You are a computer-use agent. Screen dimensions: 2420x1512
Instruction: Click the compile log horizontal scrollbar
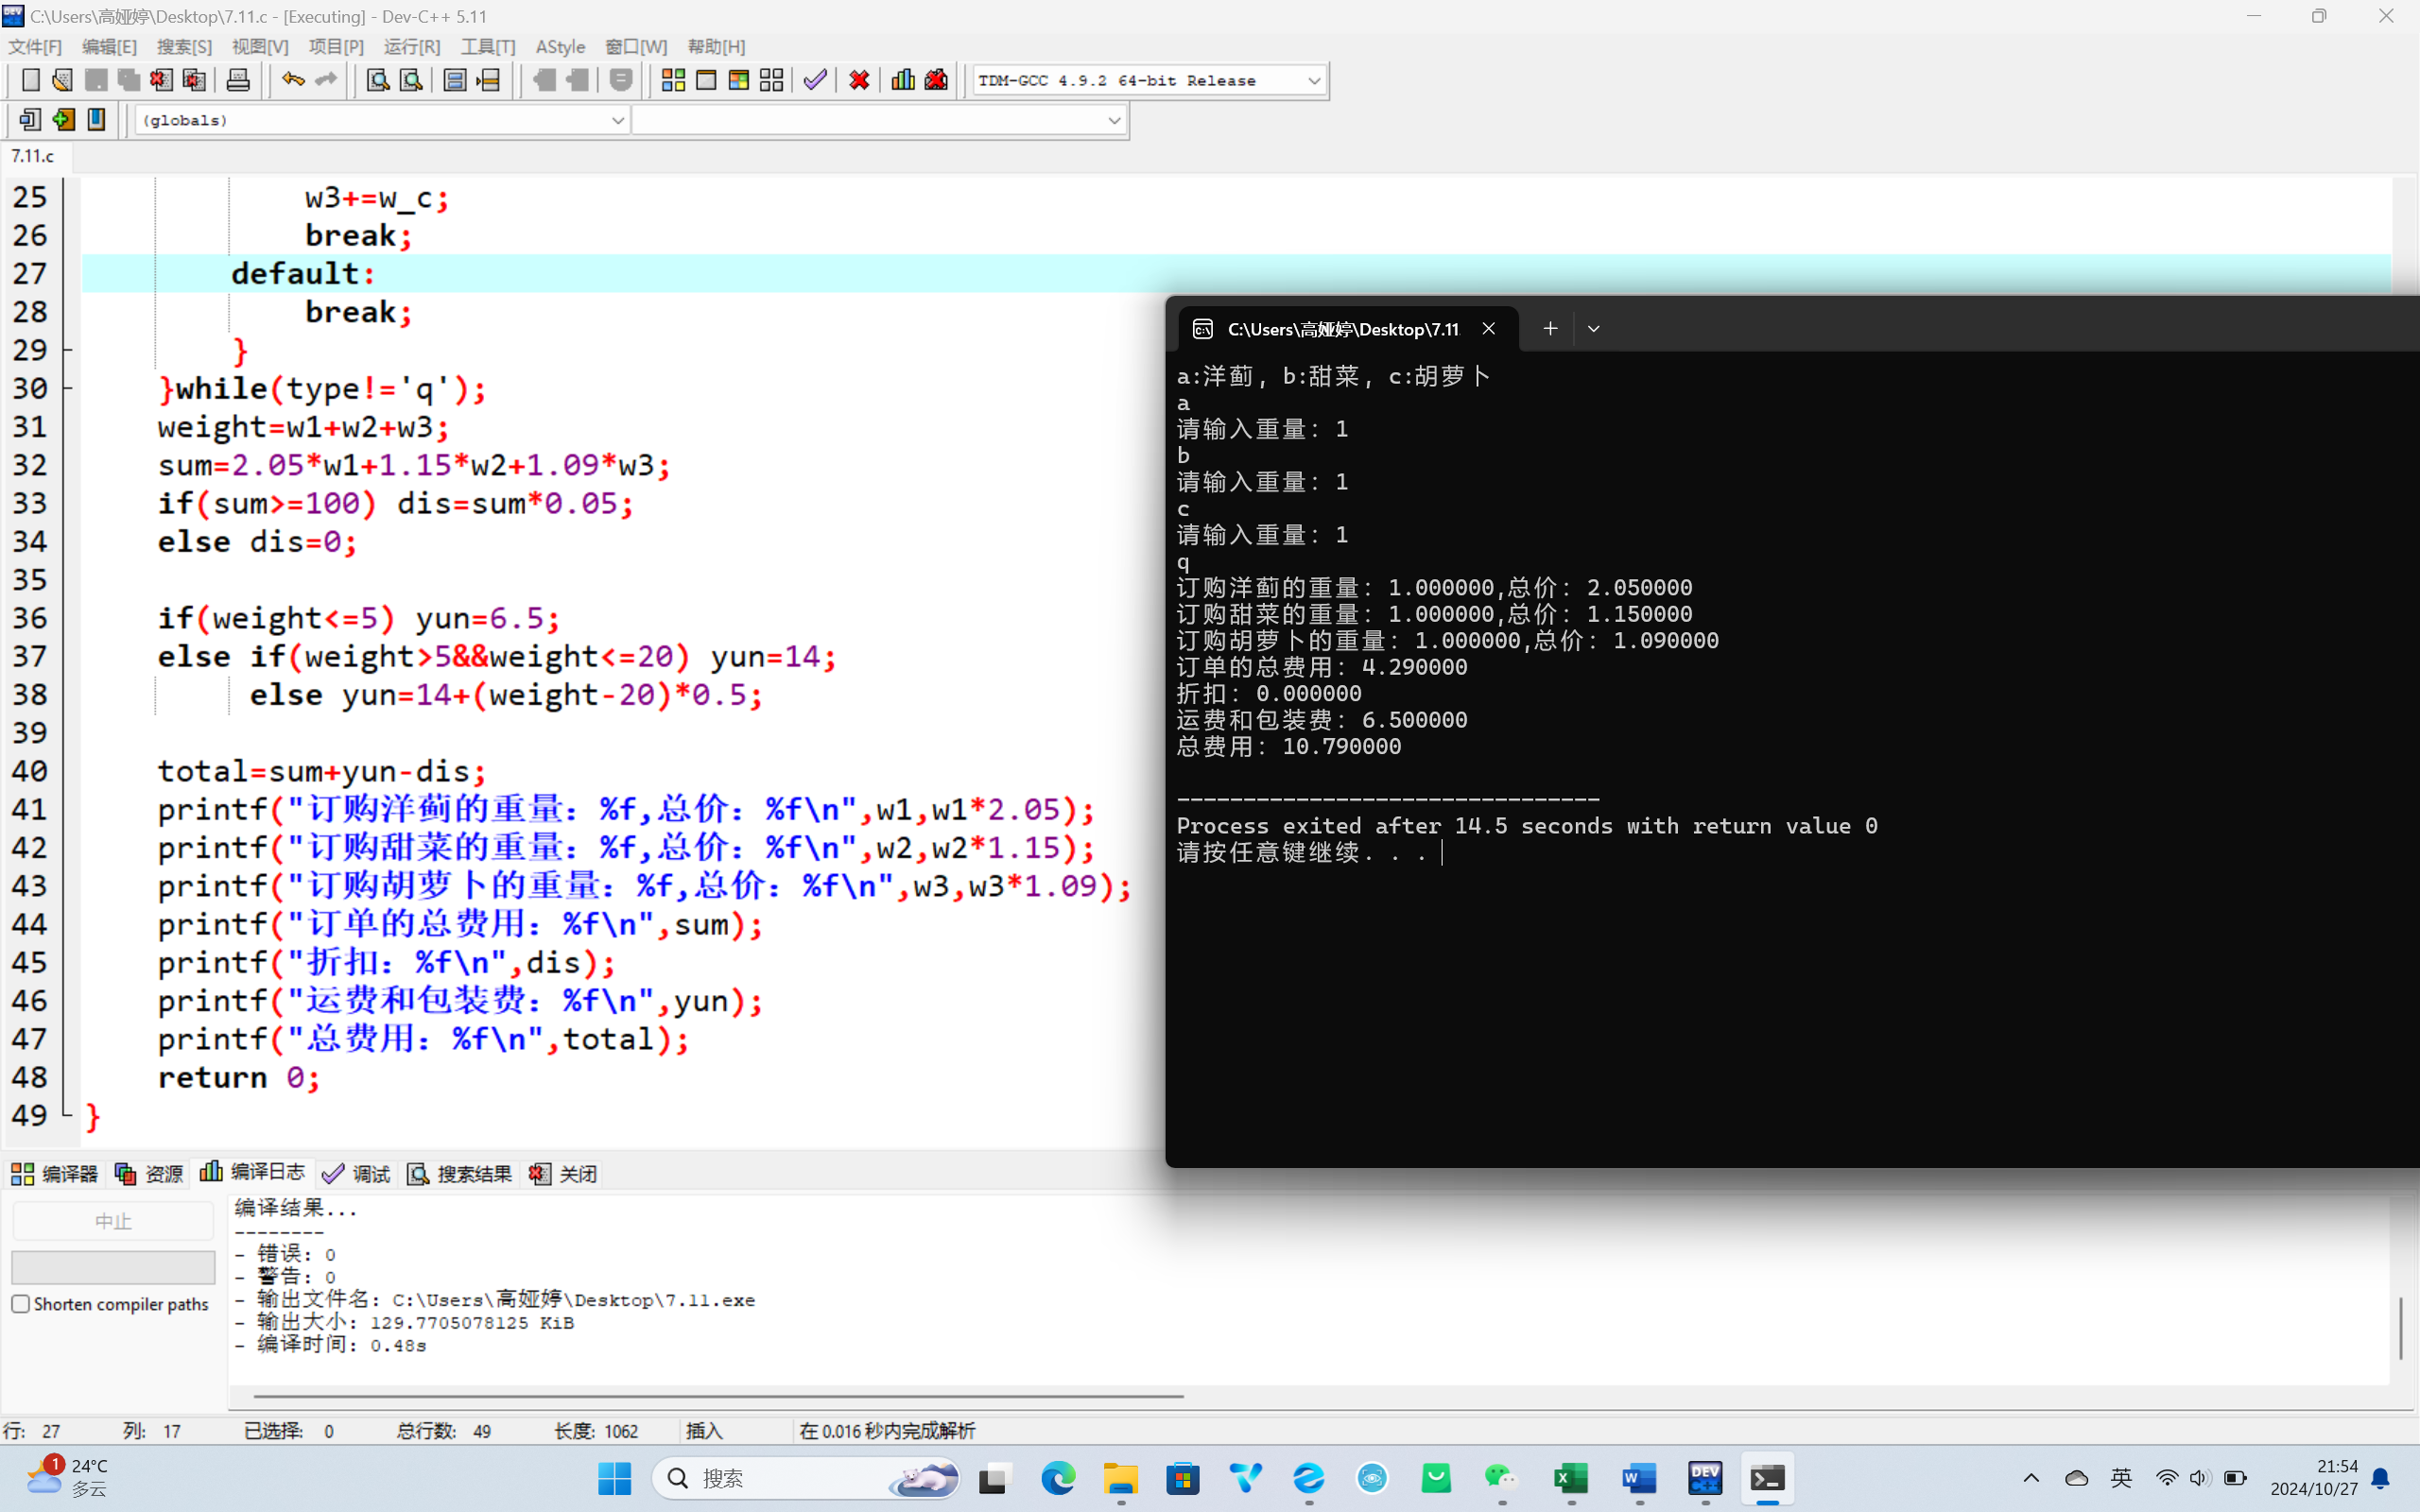pos(718,1395)
